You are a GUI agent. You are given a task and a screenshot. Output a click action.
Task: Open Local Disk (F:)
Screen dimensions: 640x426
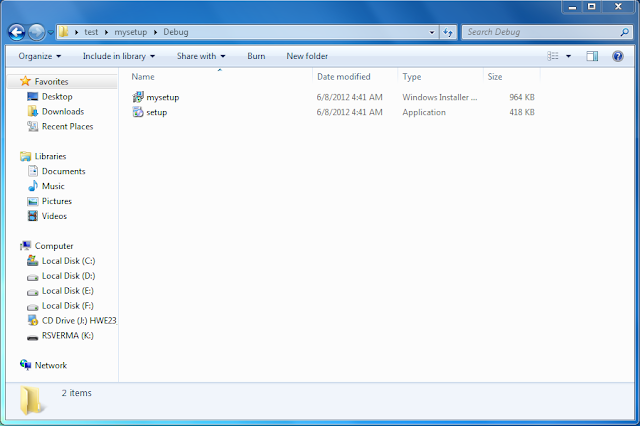[68, 306]
